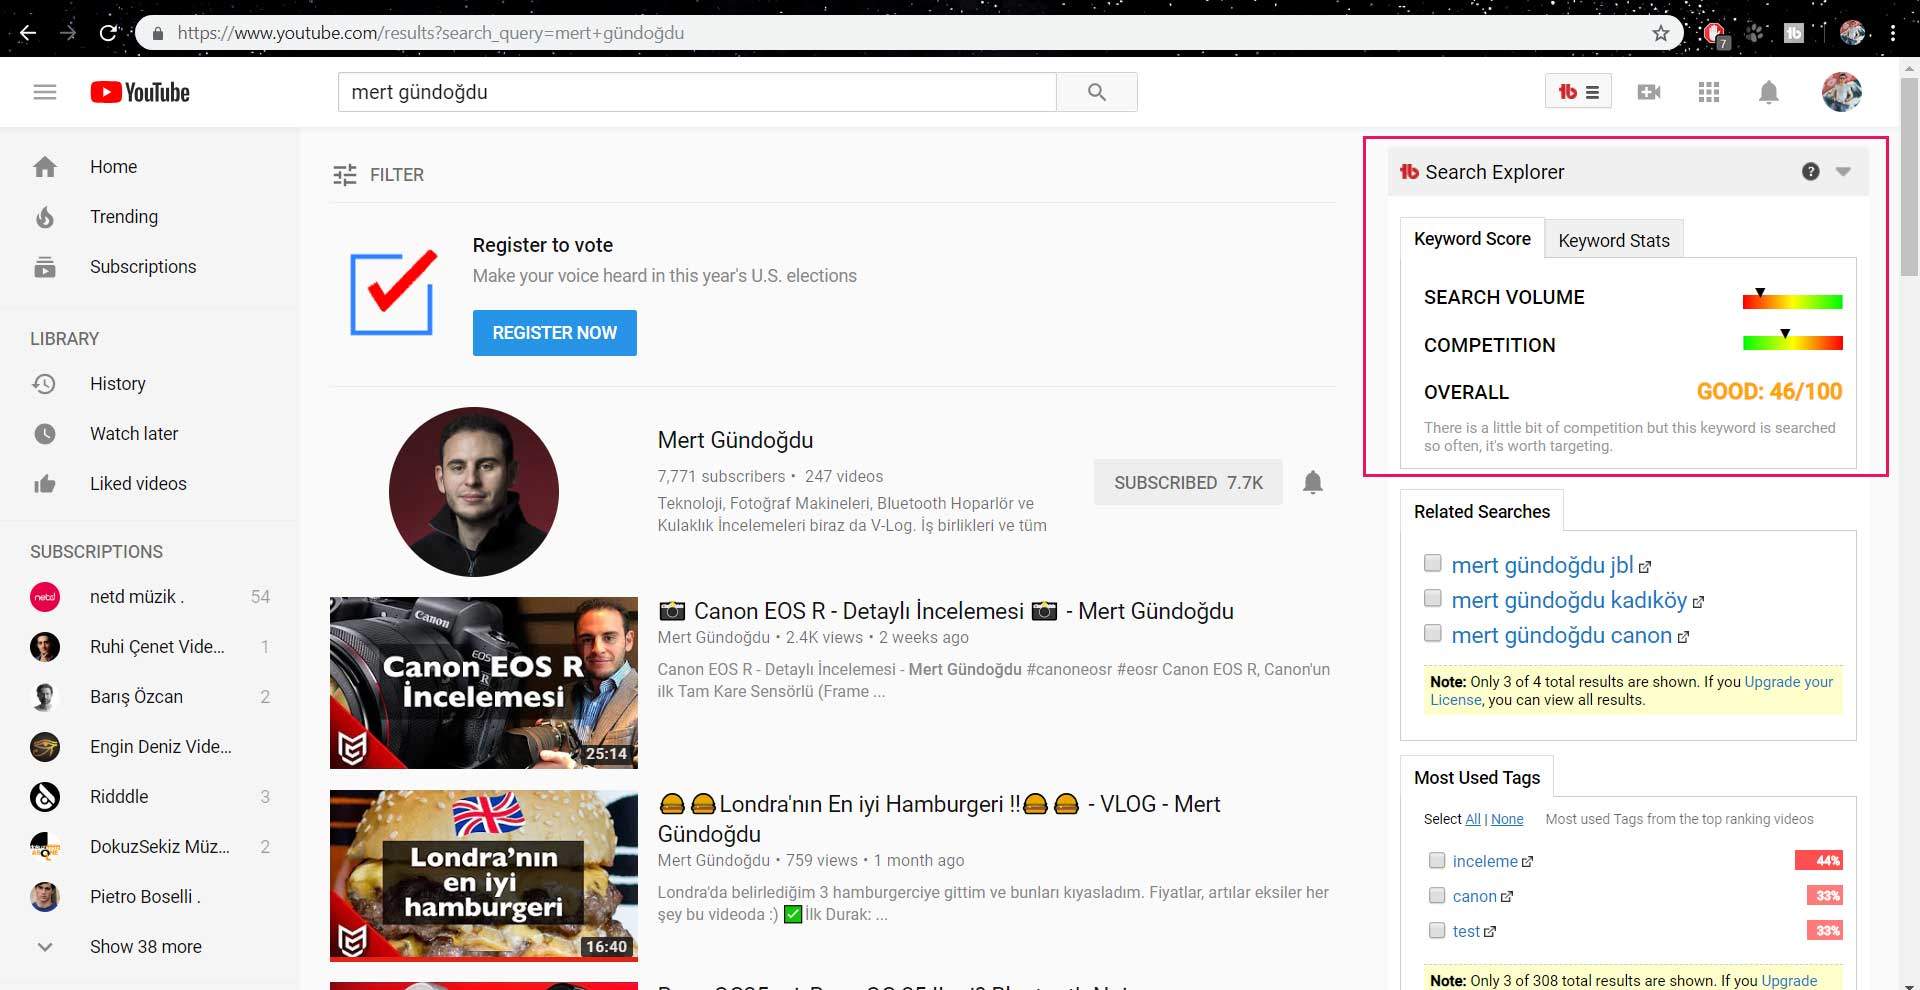Click the None tags link
The width and height of the screenshot is (1920, 990).
pos(1507,819)
